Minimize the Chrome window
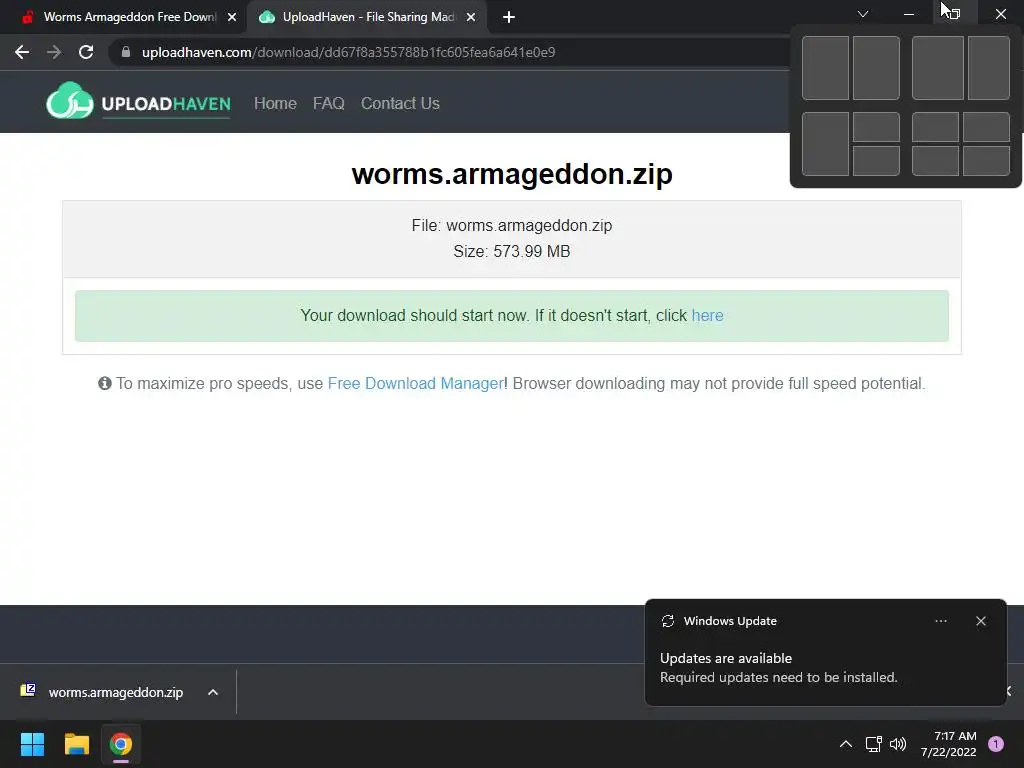 908,14
